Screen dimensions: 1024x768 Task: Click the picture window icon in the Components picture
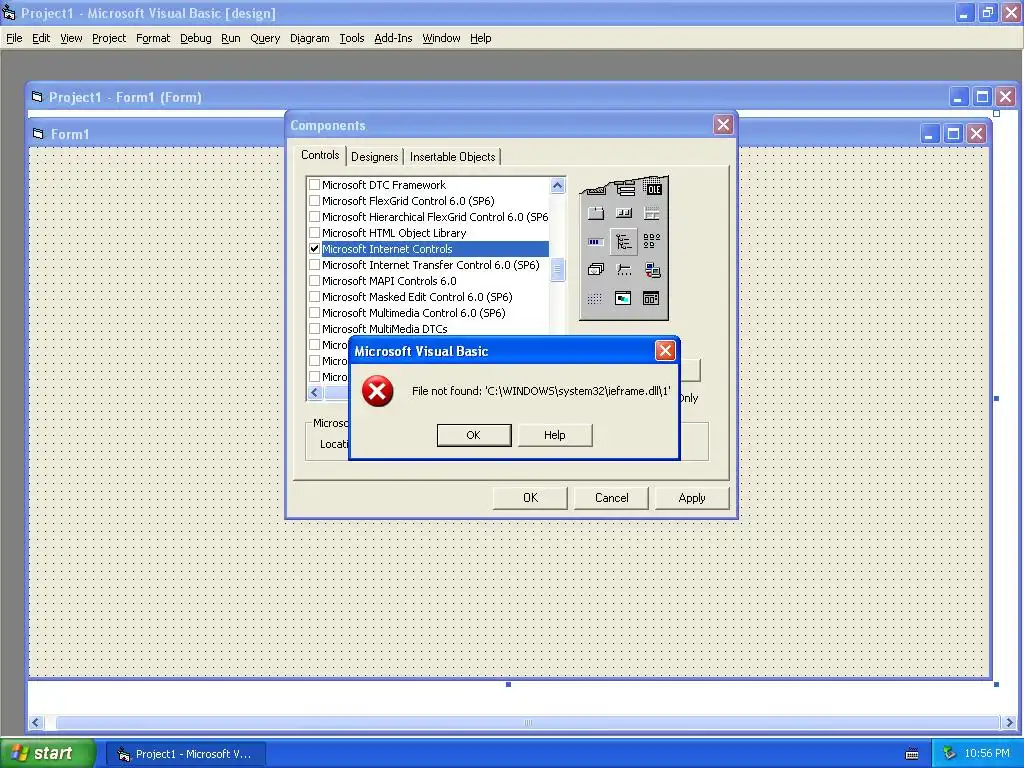[x=623, y=298]
